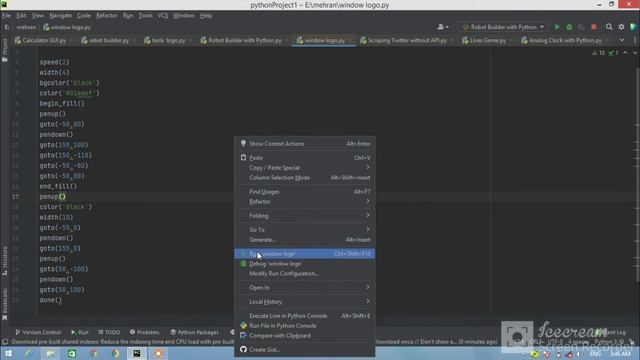
Task: Open the File menu
Action: pyautogui.click(x=6, y=16)
